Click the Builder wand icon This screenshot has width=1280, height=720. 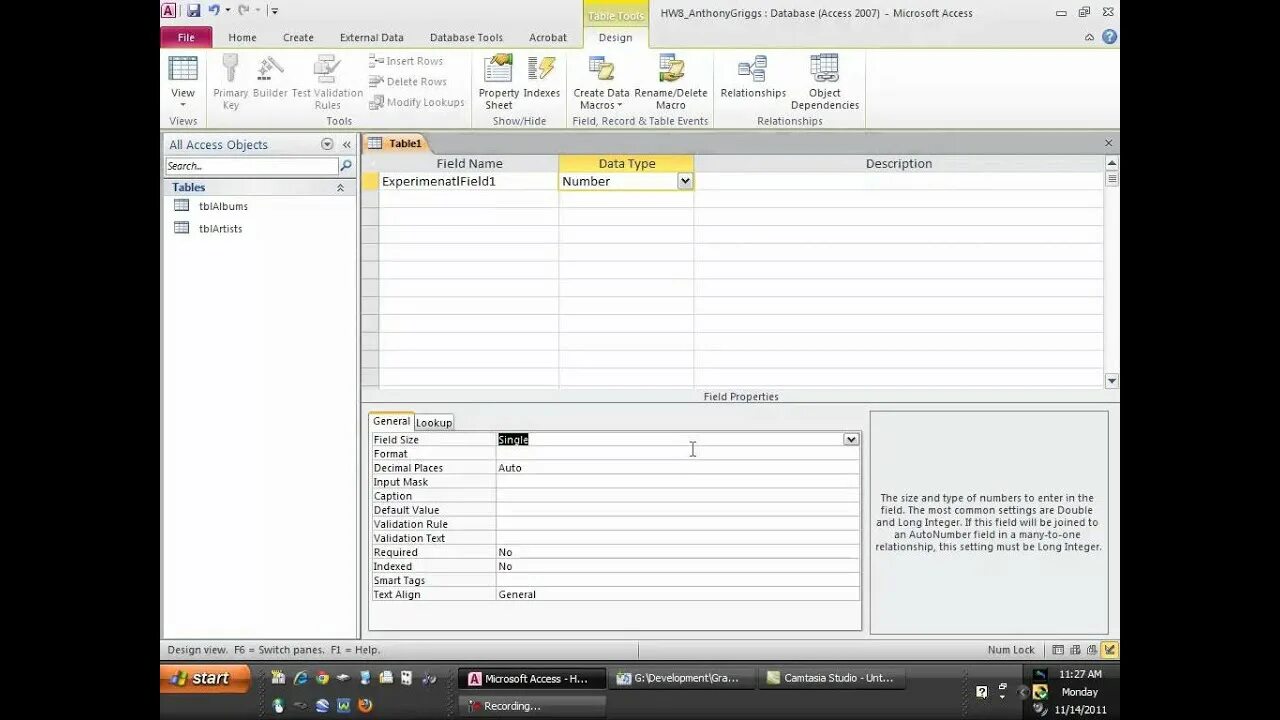270,69
